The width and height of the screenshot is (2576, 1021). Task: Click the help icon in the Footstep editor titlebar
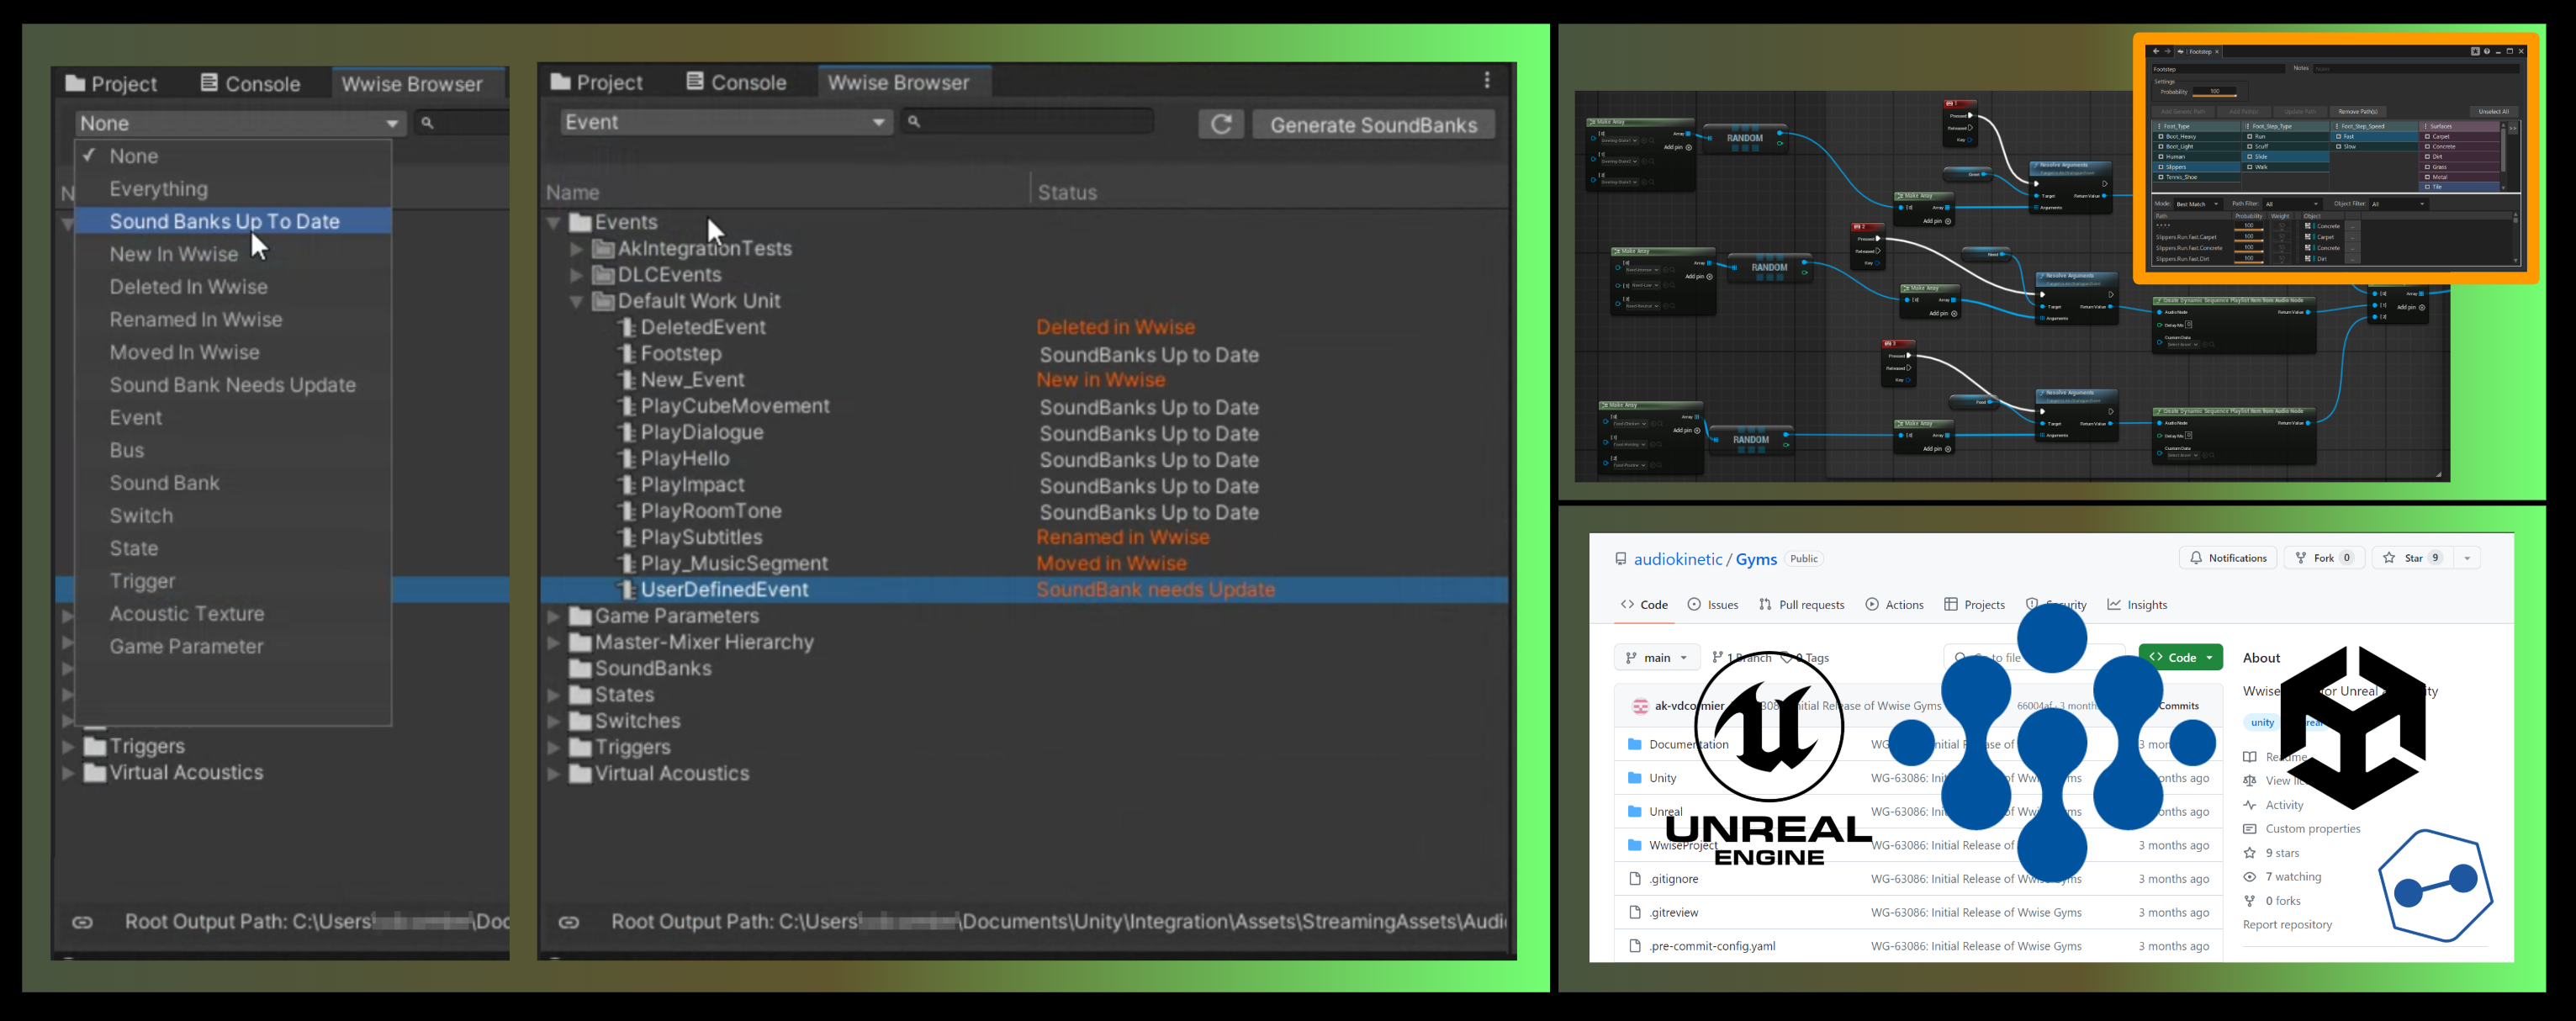(x=2487, y=52)
